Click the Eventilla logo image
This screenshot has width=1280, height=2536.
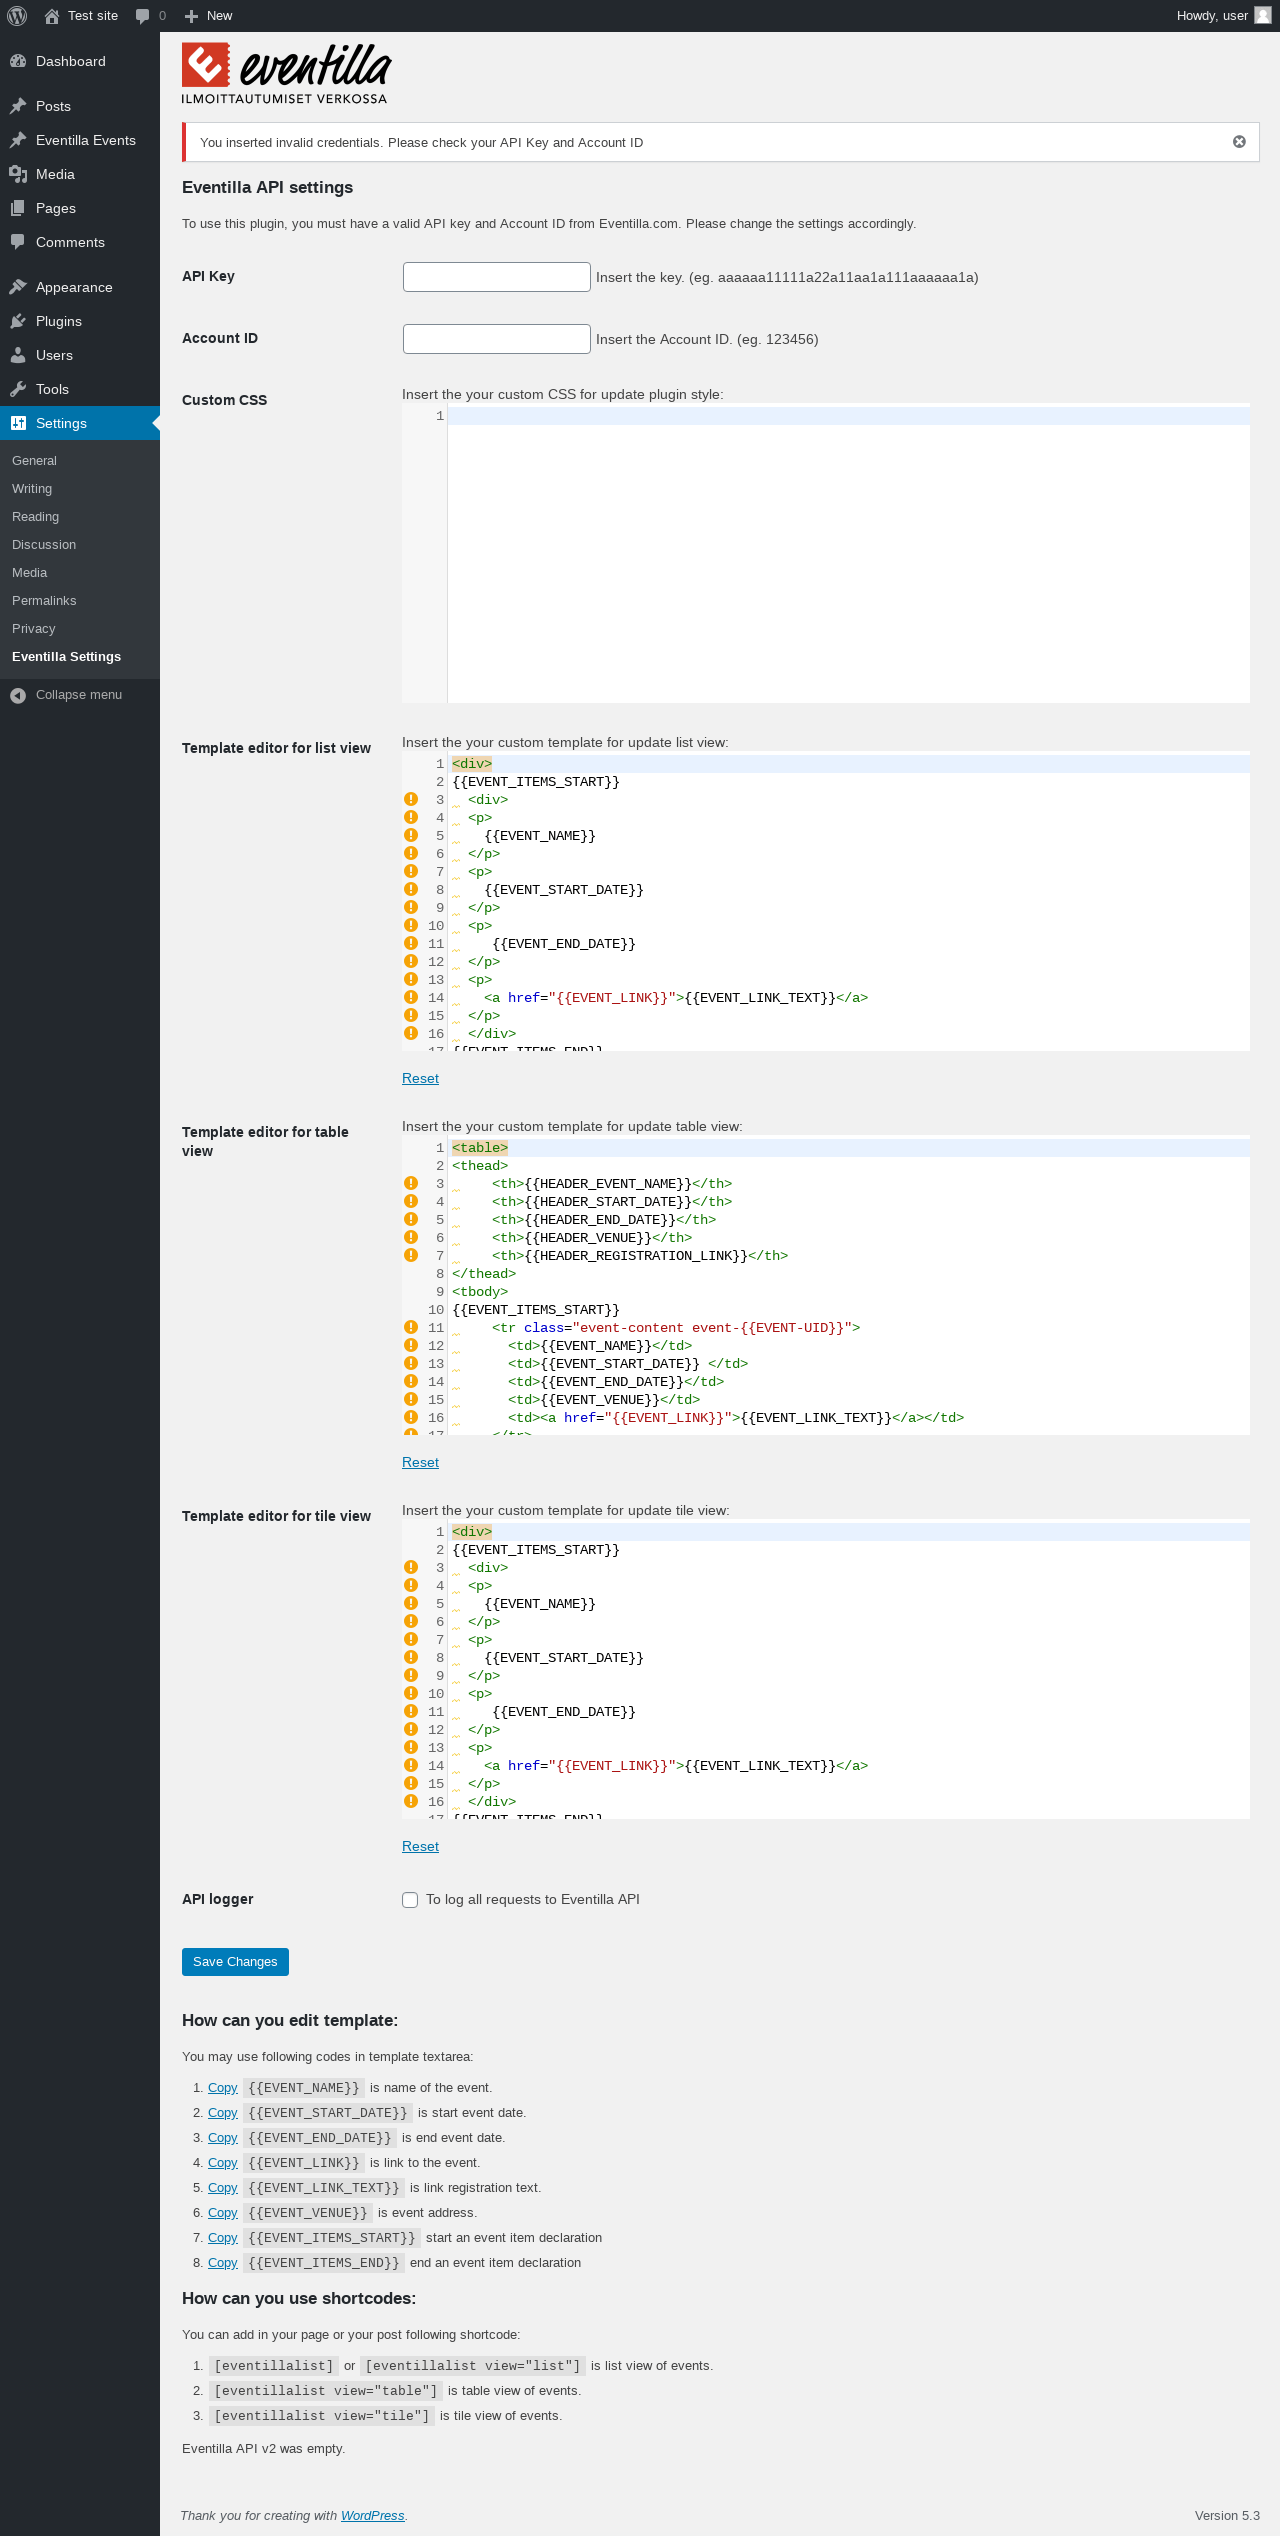[287, 73]
